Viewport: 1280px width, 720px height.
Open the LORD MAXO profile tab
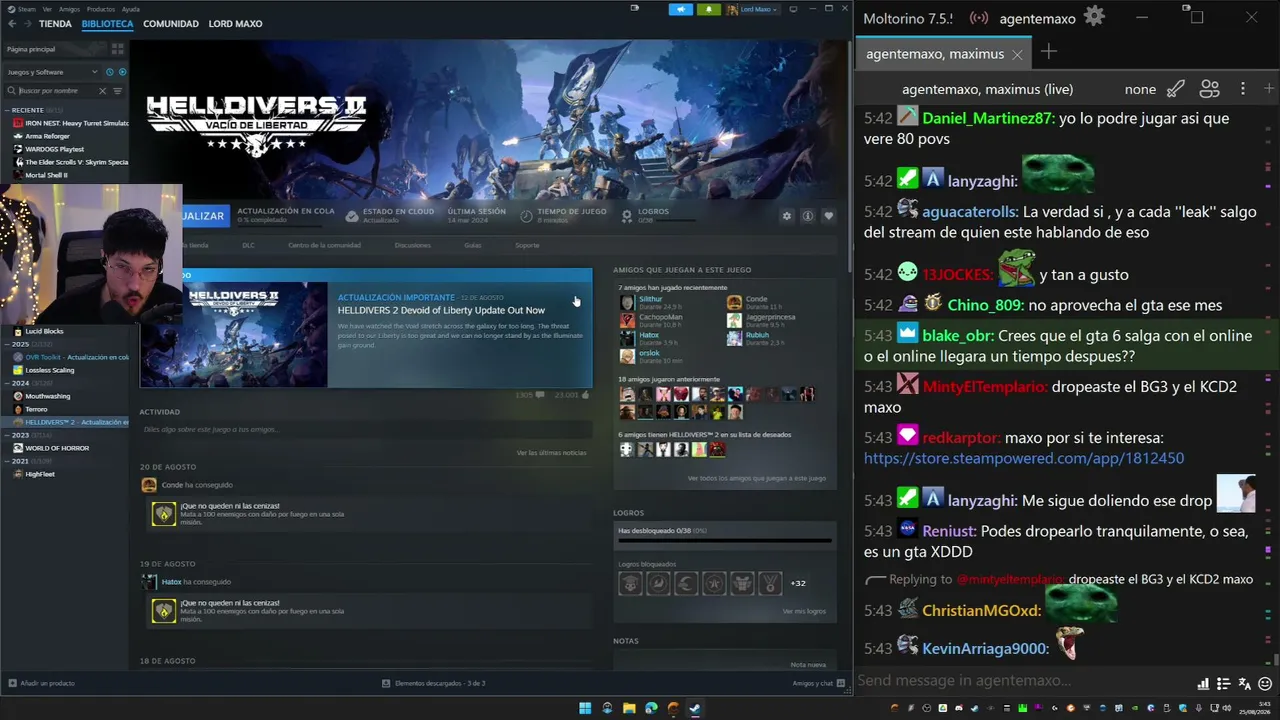[235, 24]
